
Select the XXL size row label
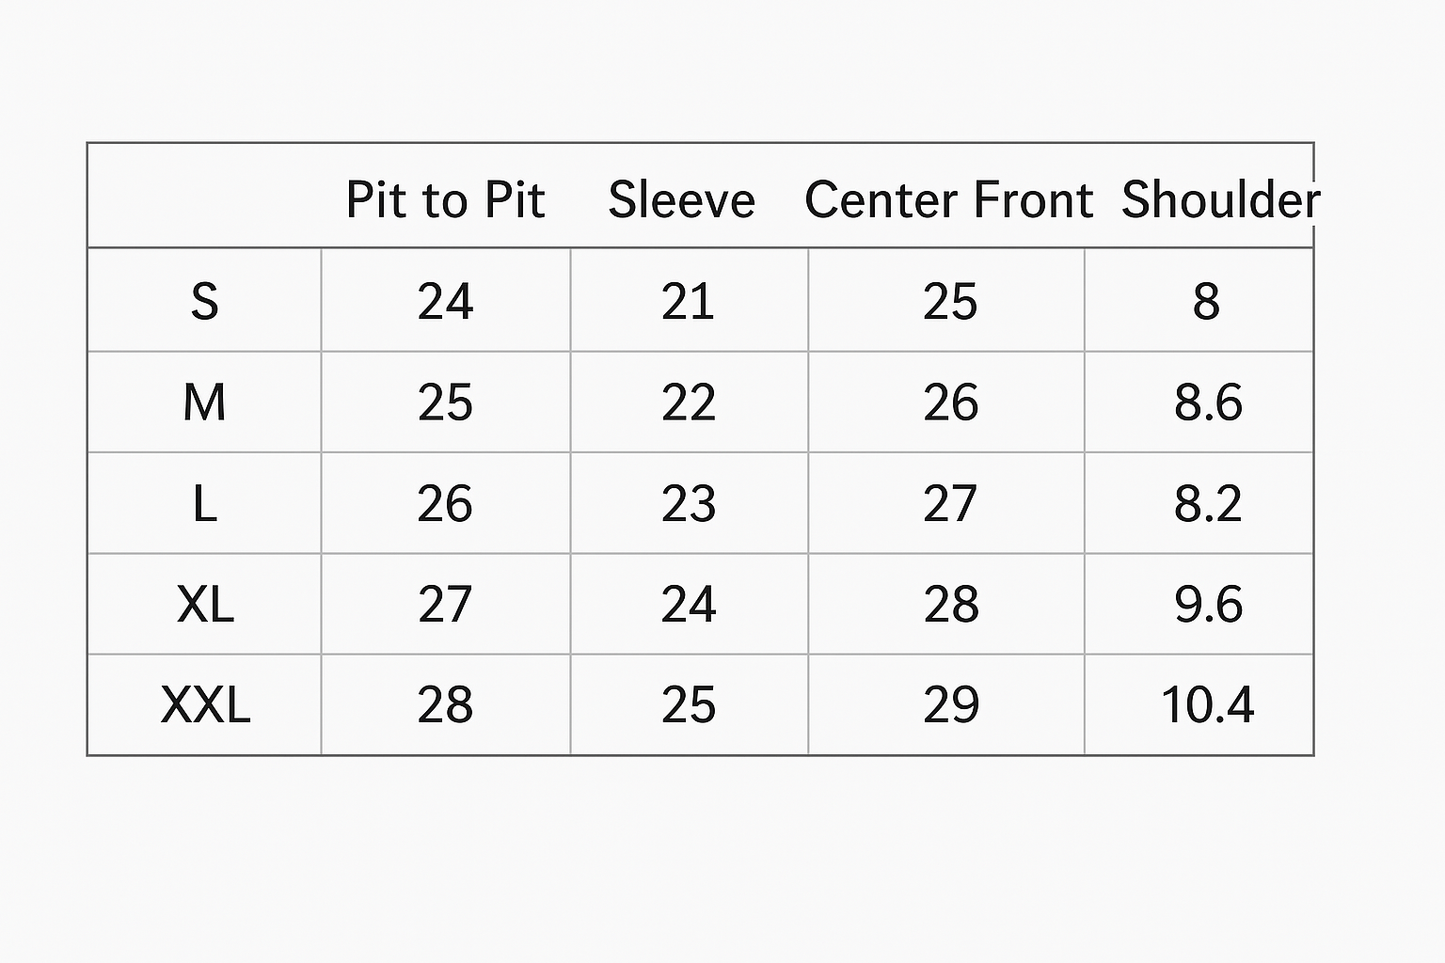click(204, 705)
